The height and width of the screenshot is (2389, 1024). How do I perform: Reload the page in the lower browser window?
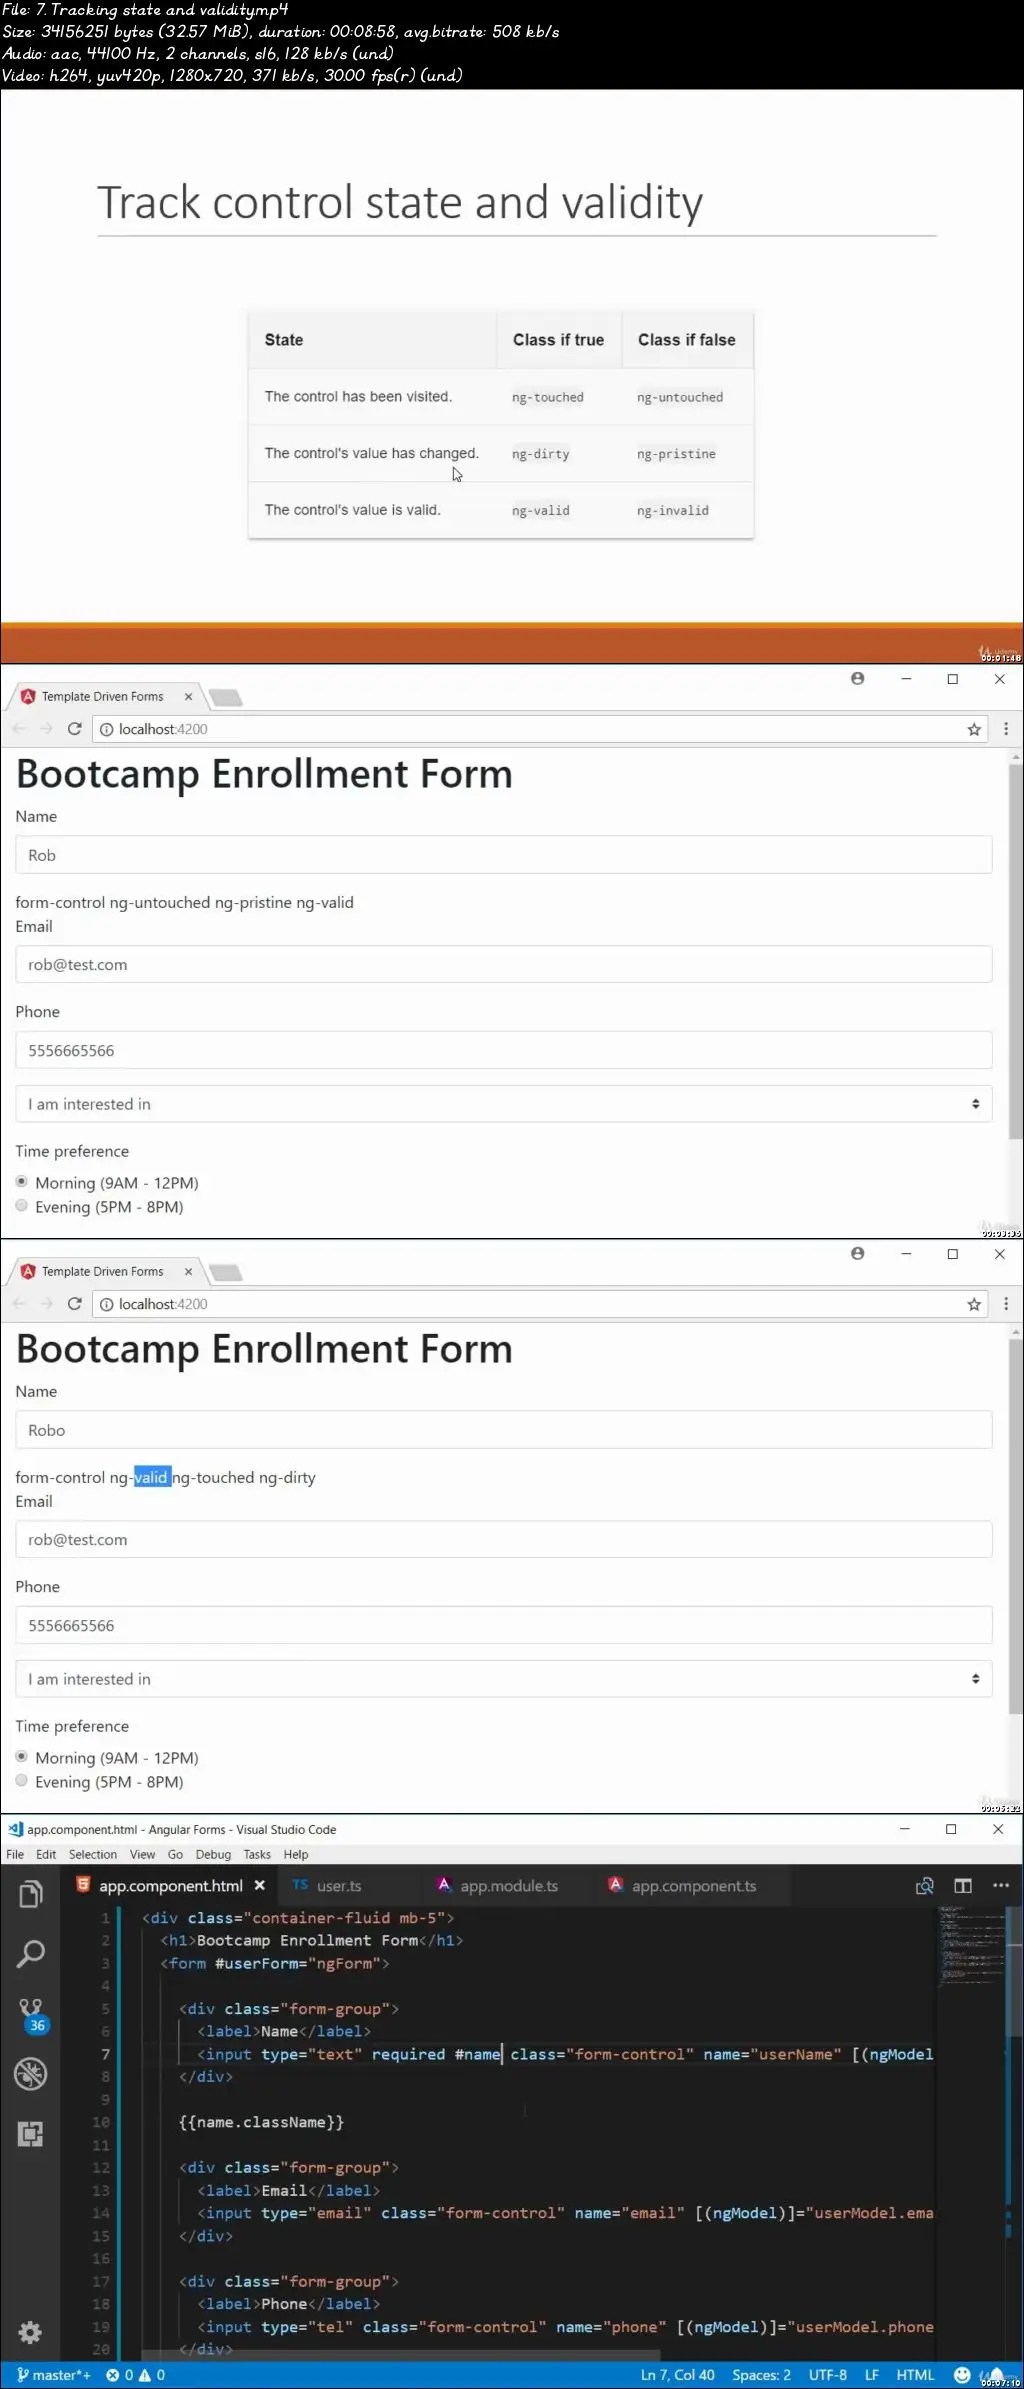pos(74,1304)
